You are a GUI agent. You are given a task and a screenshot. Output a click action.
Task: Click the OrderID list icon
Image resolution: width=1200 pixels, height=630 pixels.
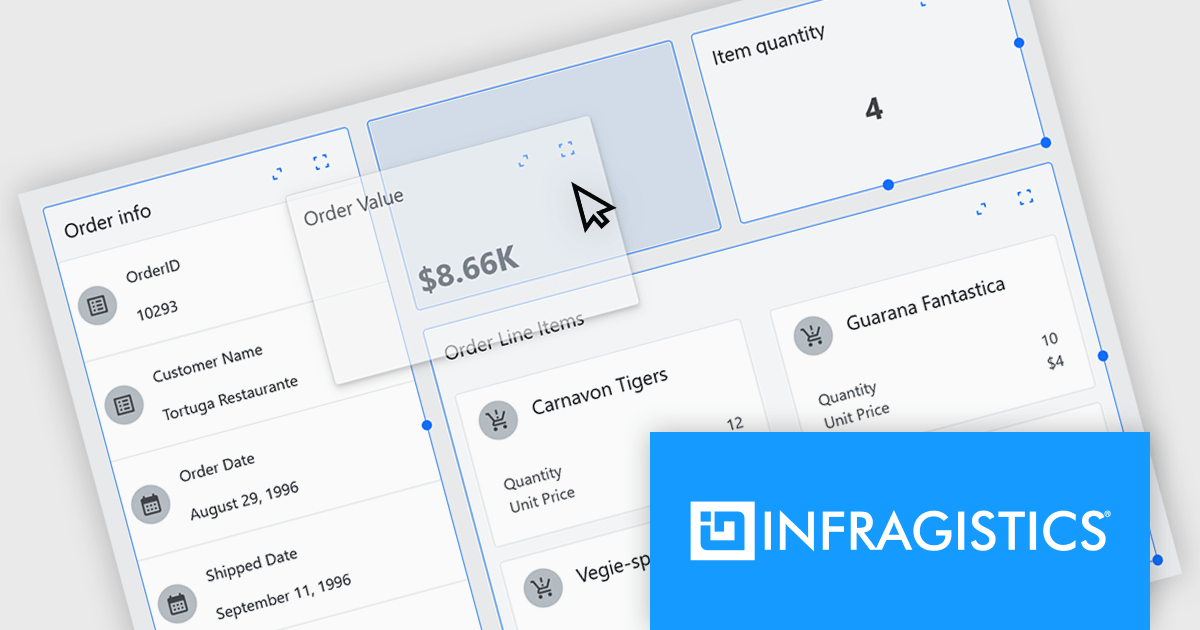pyautogui.click(x=97, y=305)
